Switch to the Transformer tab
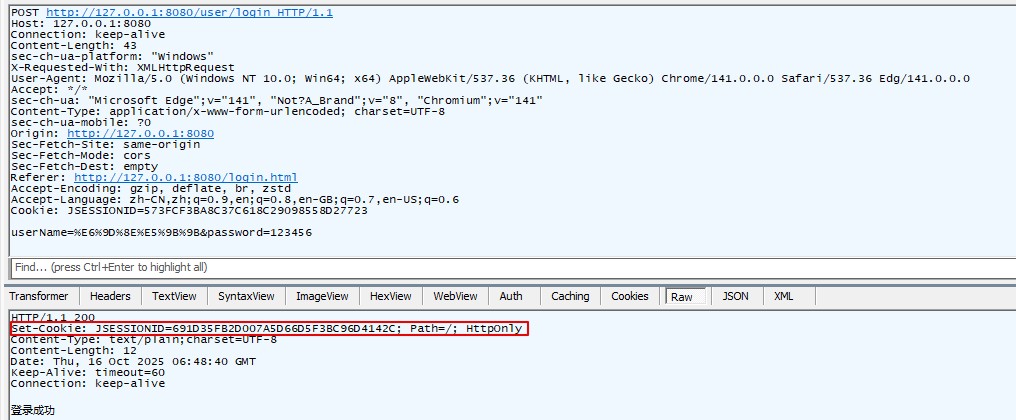Screen dimensions: 1016x420 pos(39,296)
